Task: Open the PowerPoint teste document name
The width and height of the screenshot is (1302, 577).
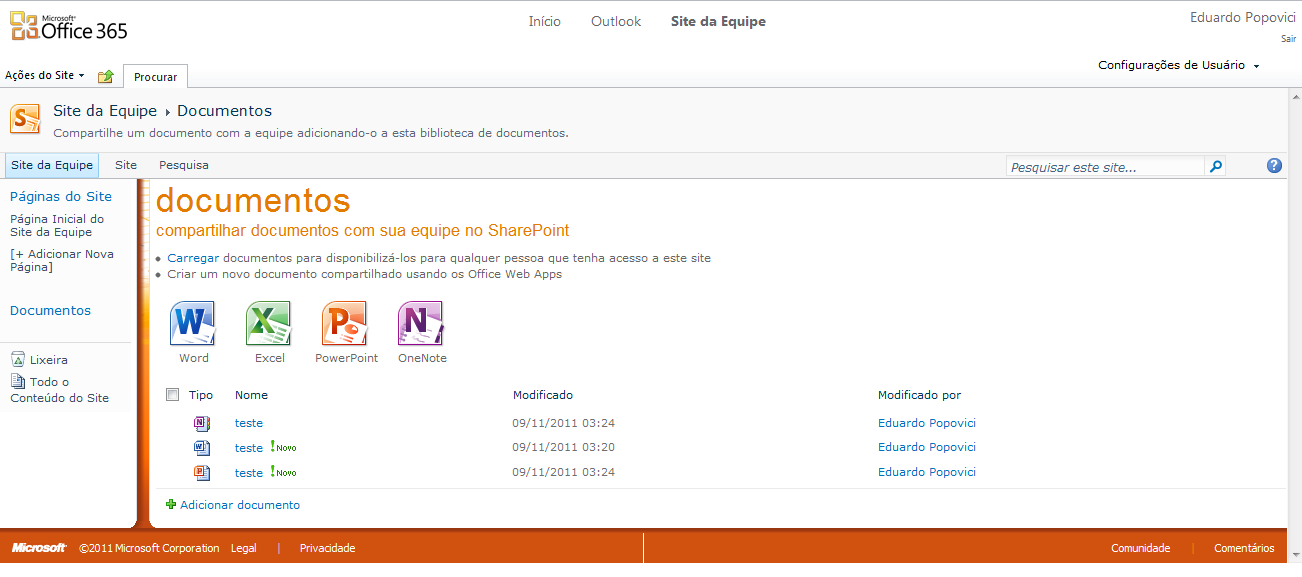Action: (249, 473)
